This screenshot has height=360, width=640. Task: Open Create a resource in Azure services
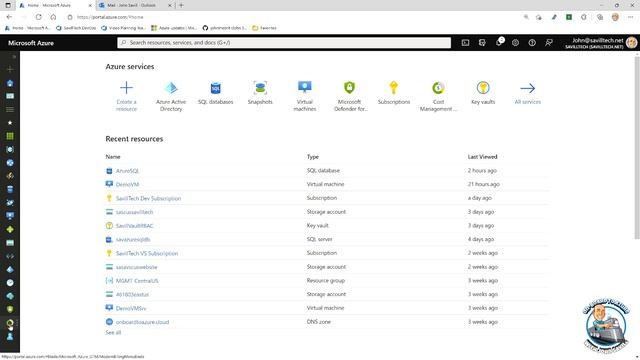[x=126, y=96]
